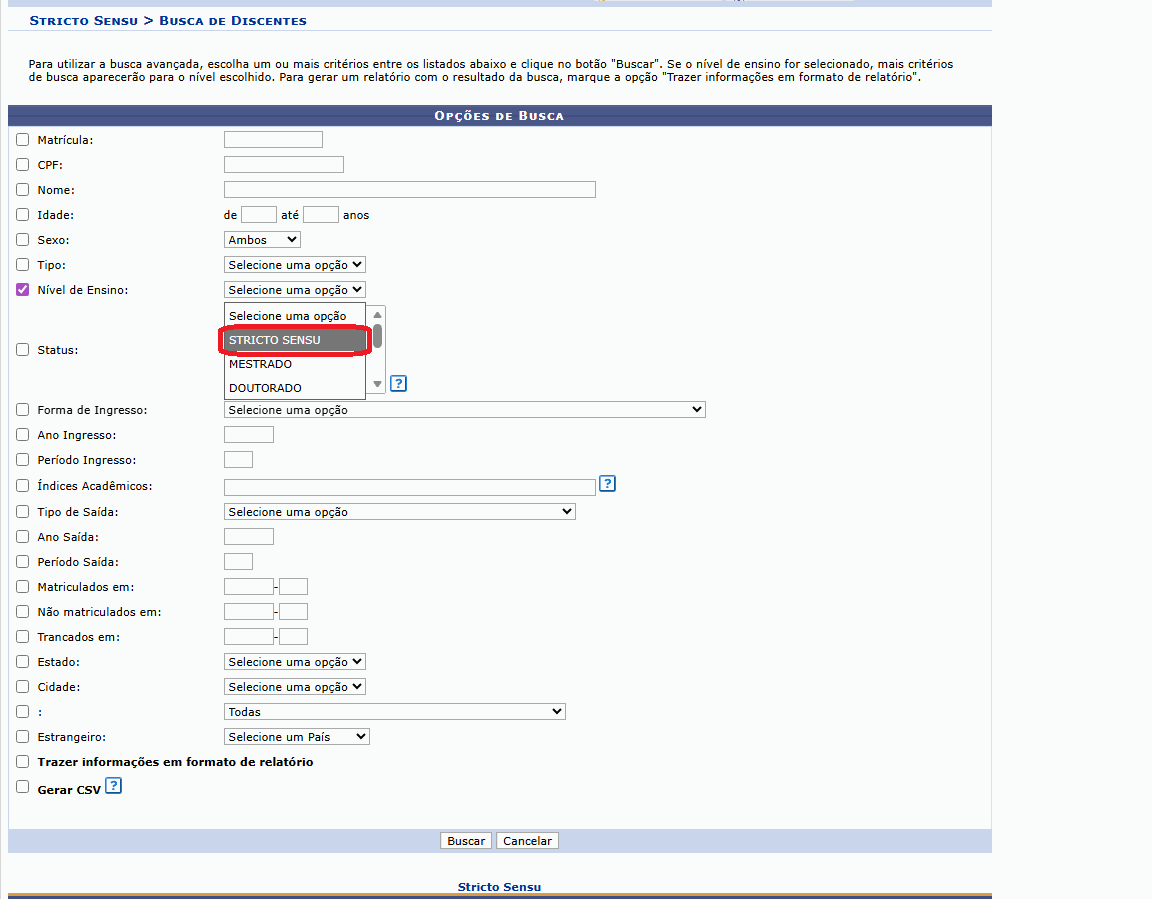Check Trazer informações em formato de relatório

(x=23, y=762)
